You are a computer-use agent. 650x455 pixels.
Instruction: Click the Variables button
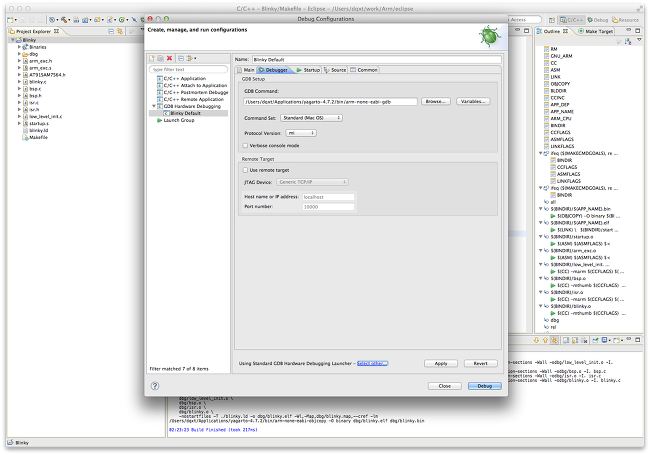coord(473,102)
